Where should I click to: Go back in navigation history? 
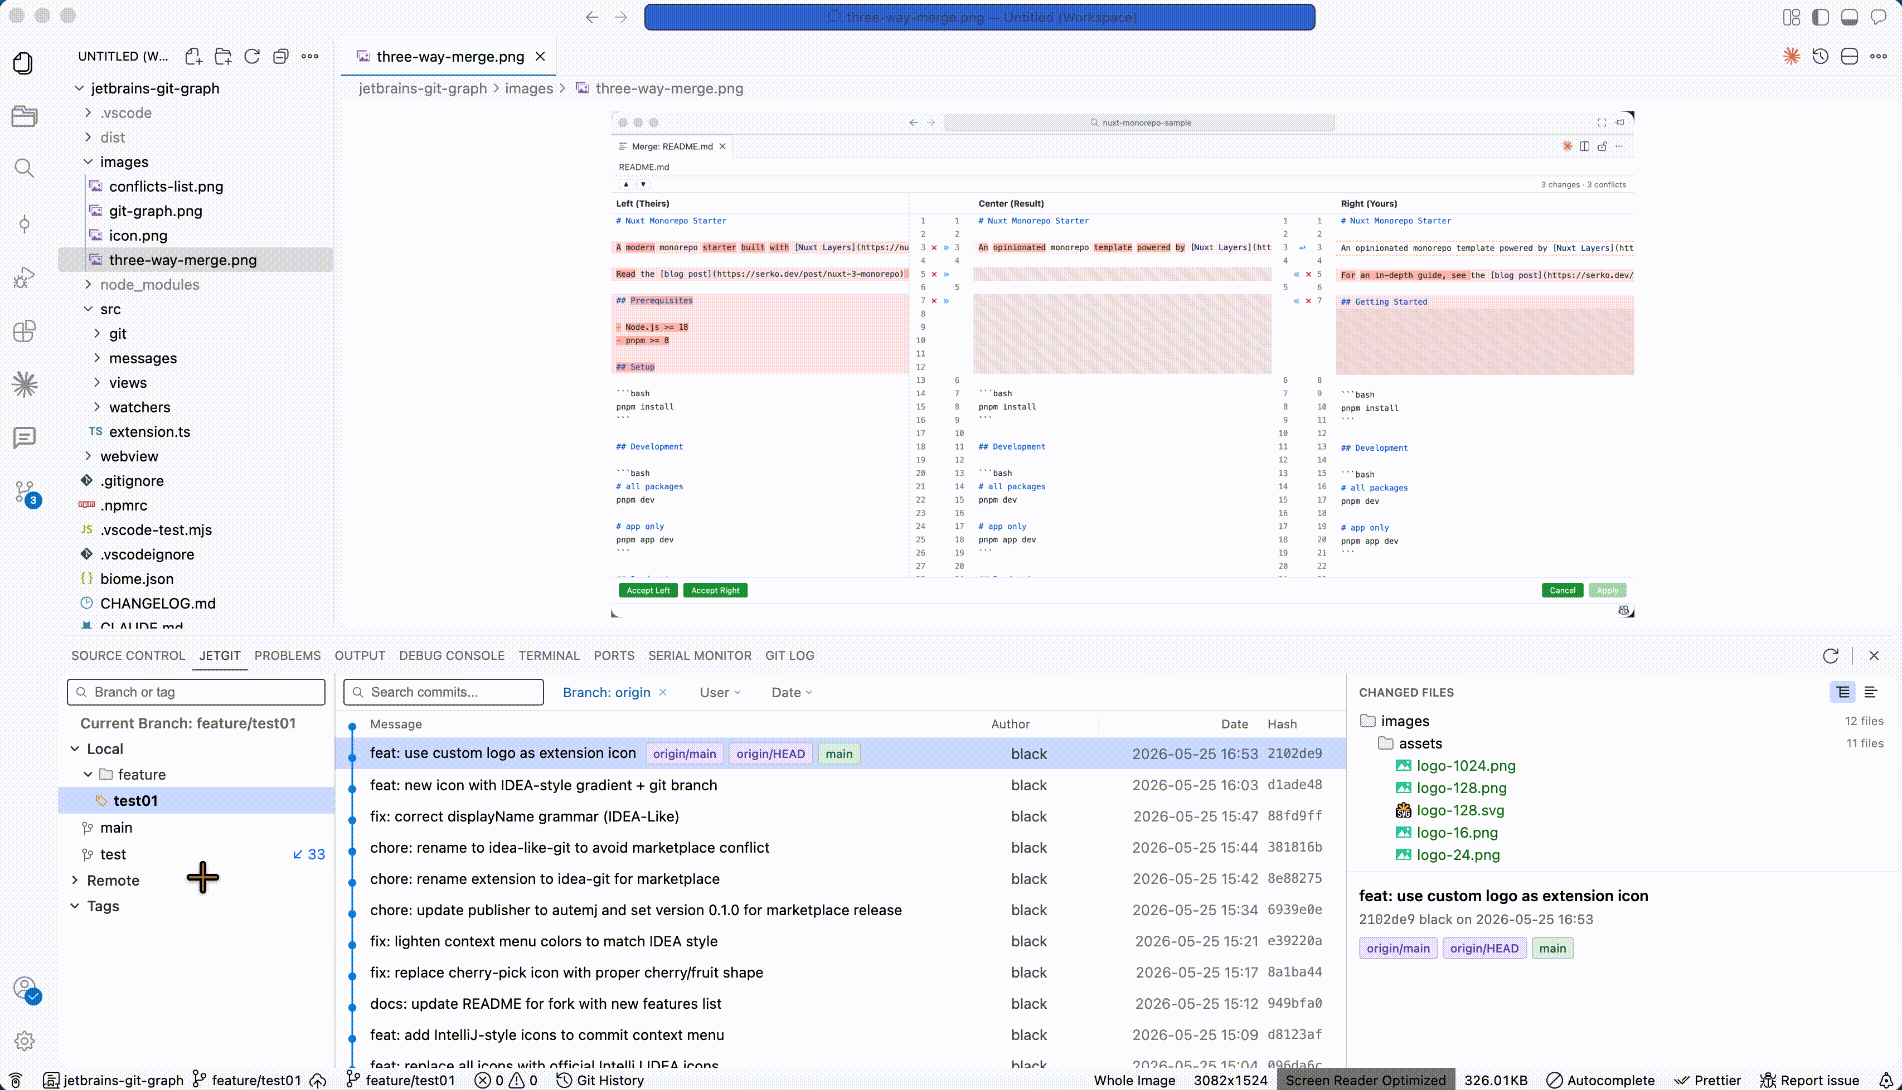click(x=592, y=17)
